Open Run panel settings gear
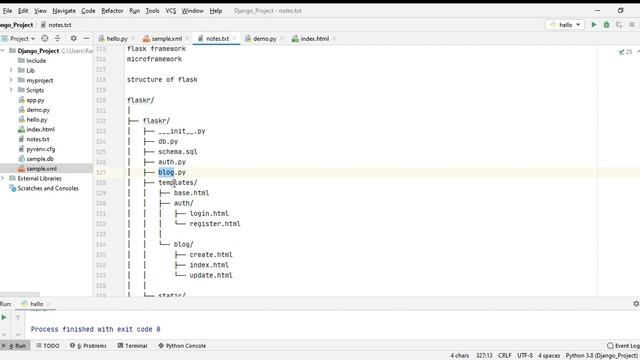The image size is (640, 360). 636,304
